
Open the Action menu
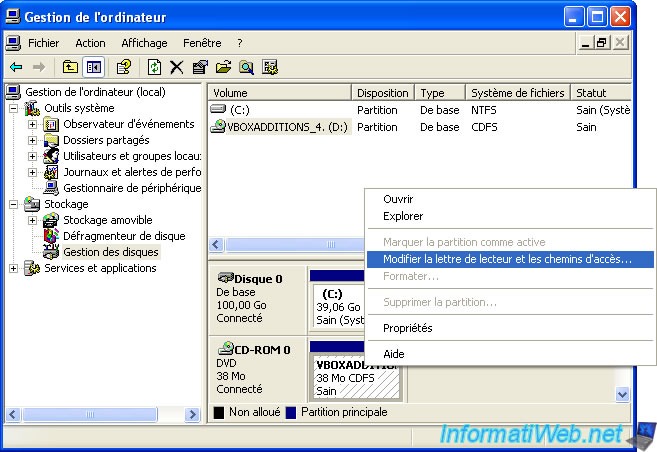[90, 43]
